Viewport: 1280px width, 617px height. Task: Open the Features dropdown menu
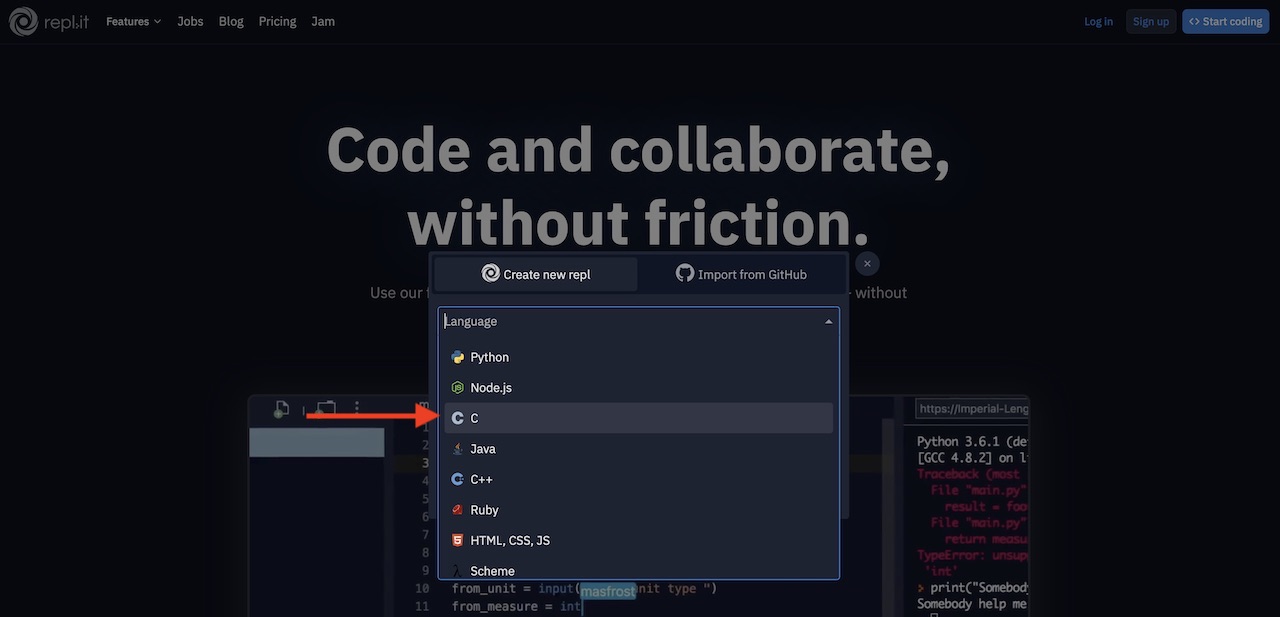[x=133, y=21]
